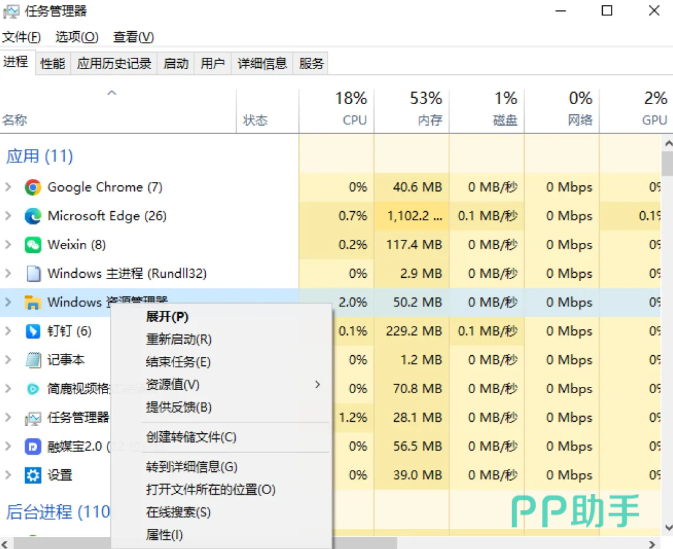Click the 简鹿视频 app icon
Viewport: 673px width, 549px height.
pyautogui.click(x=33, y=389)
